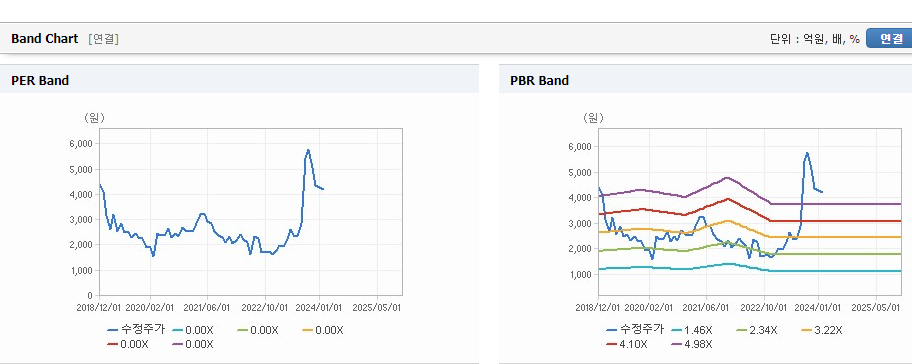Toggle teal 0.00X series in PER legend
Screen dimensions: 912x364
point(193,330)
